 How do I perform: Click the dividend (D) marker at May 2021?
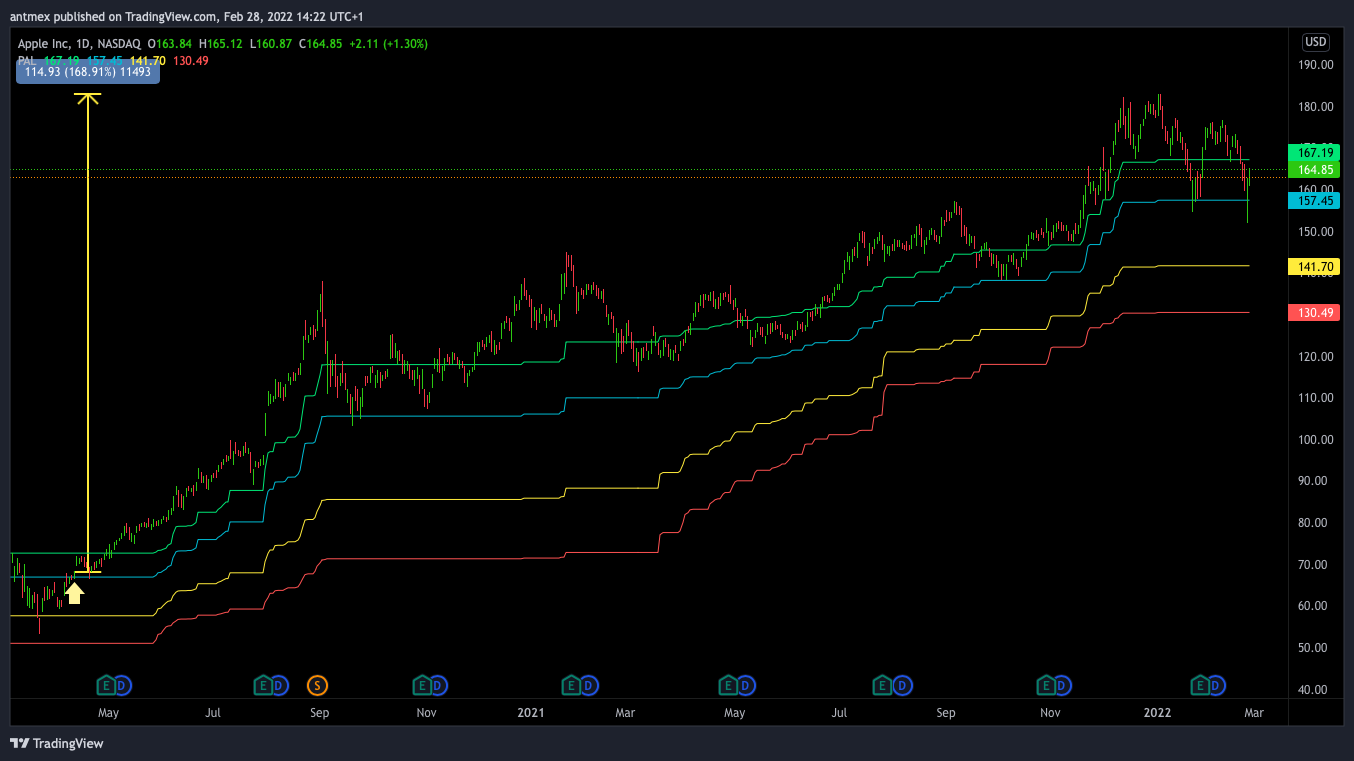tap(746, 685)
